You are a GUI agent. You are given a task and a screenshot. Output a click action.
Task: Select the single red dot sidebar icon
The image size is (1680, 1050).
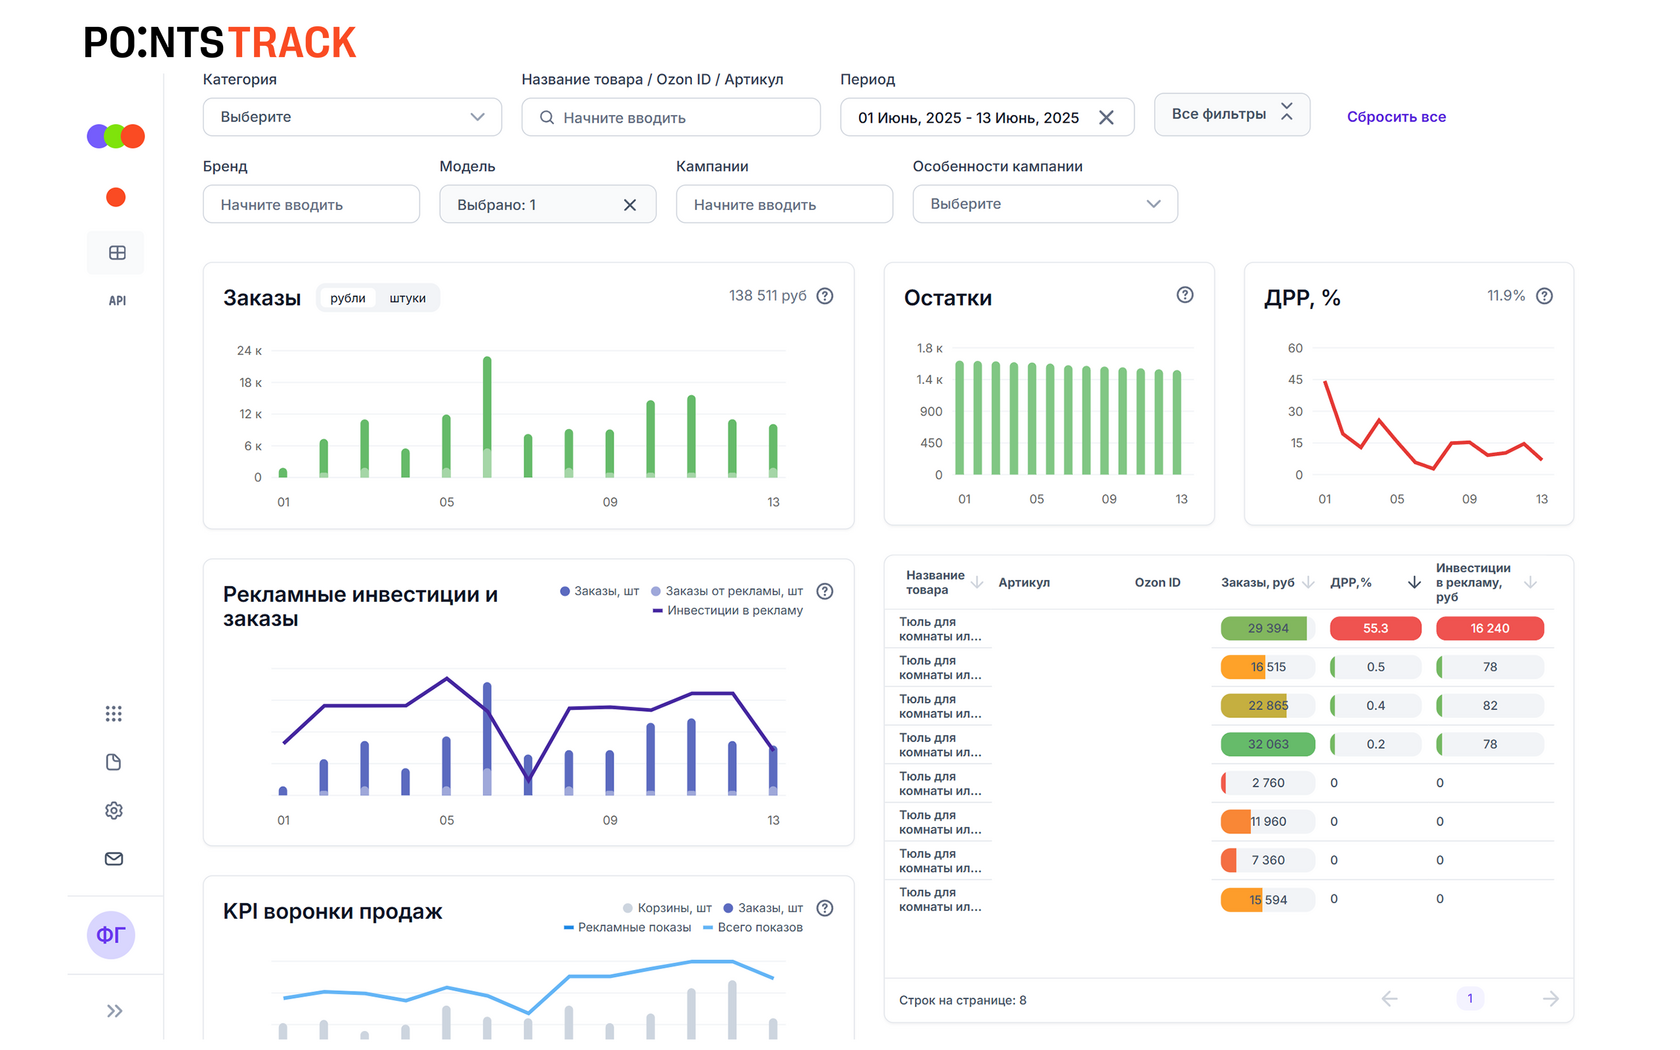tap(116, 197)
